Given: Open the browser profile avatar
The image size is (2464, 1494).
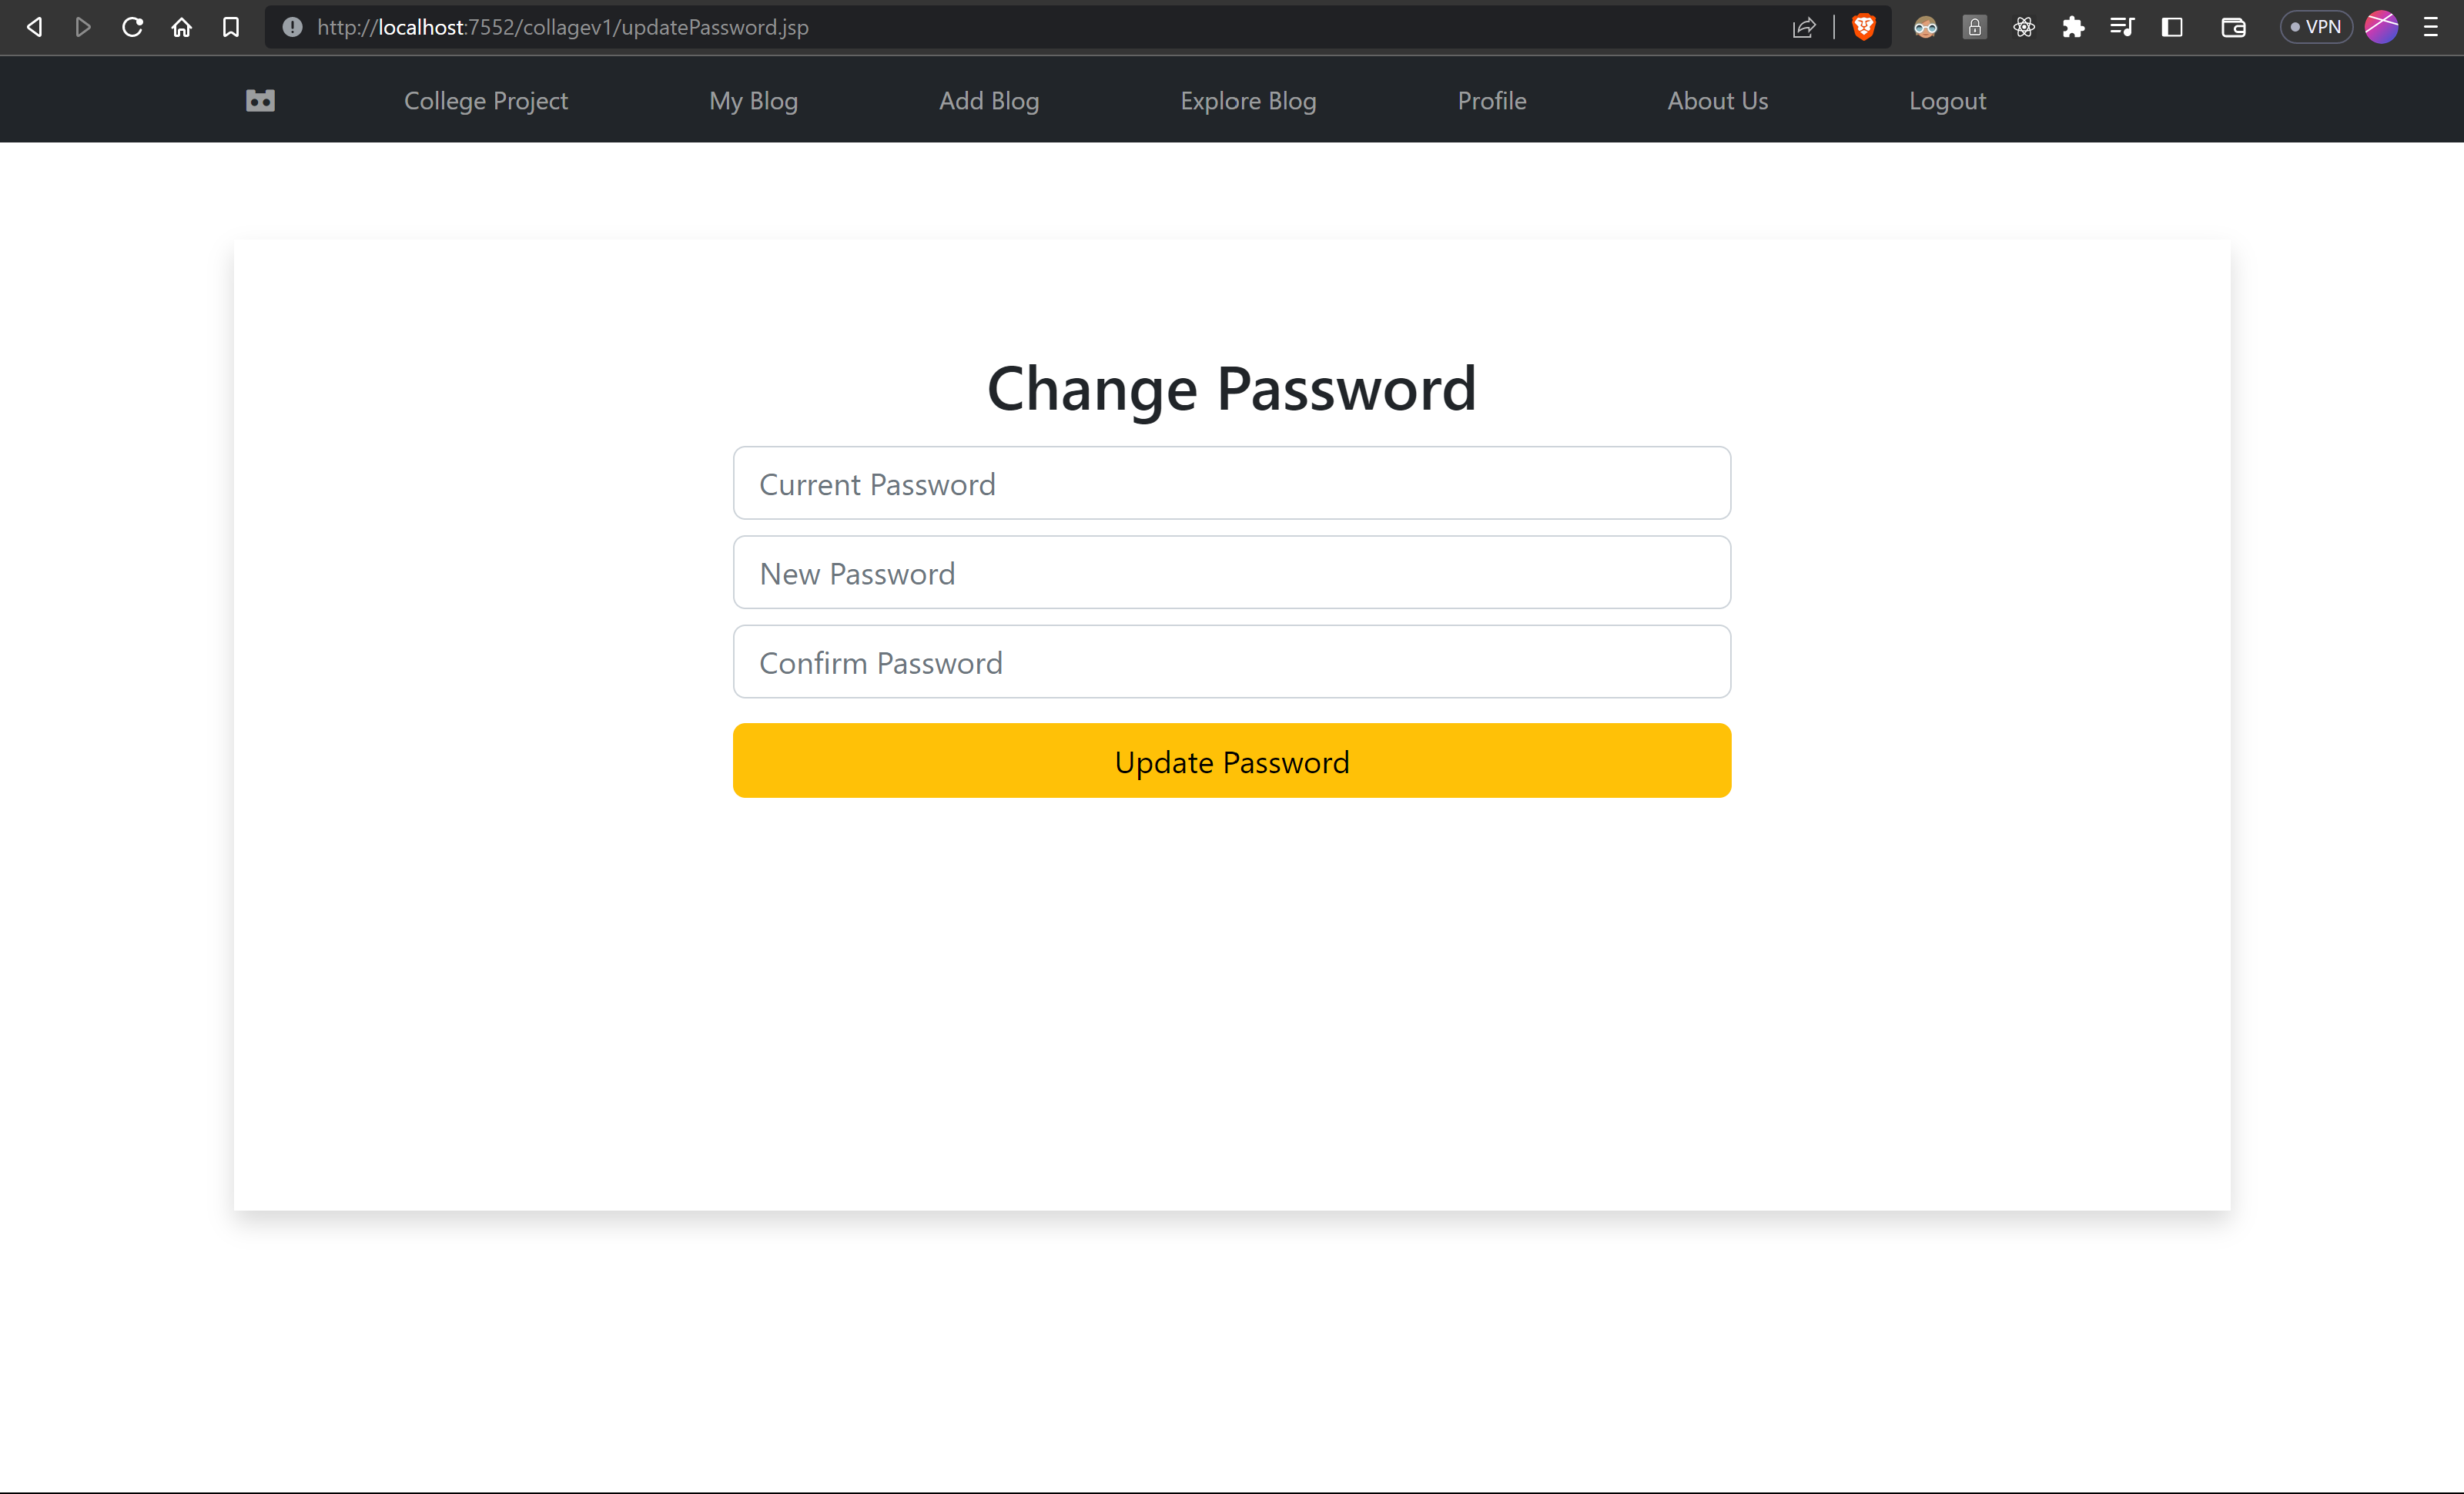Looking at the screenshot, I should (x=2382, y=27).
